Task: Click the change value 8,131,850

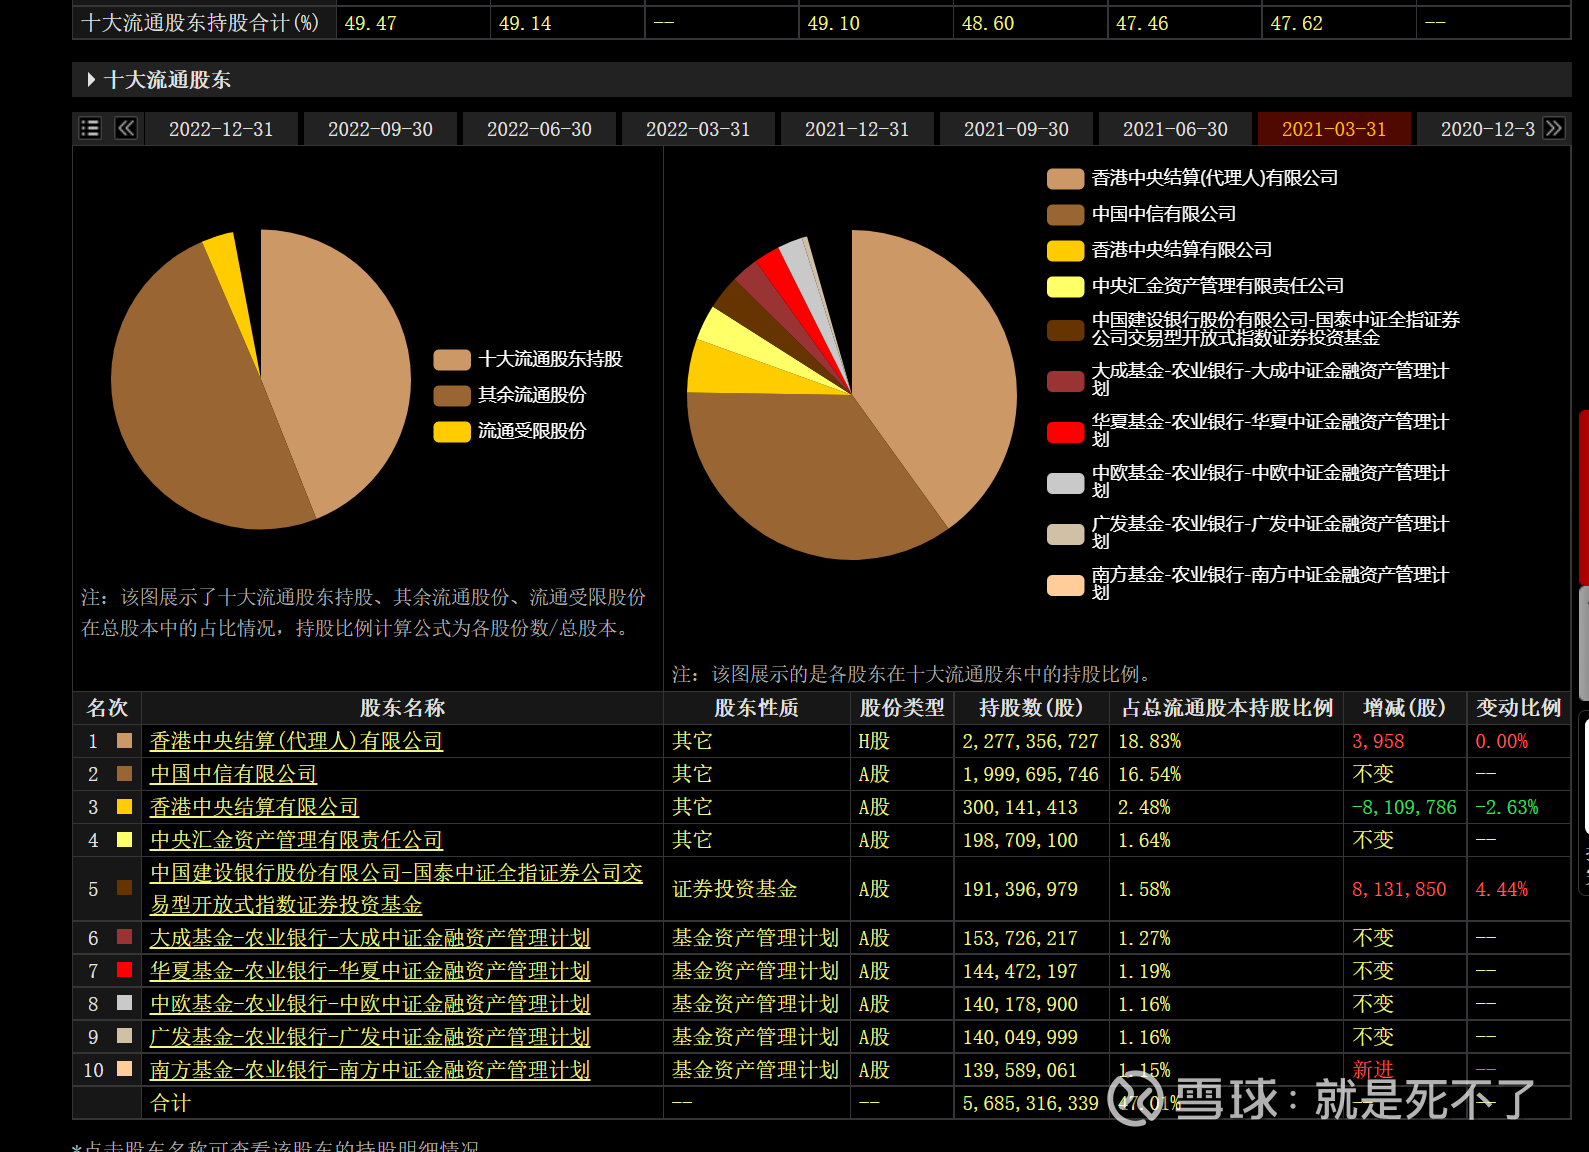Action: coord(1399,889)
